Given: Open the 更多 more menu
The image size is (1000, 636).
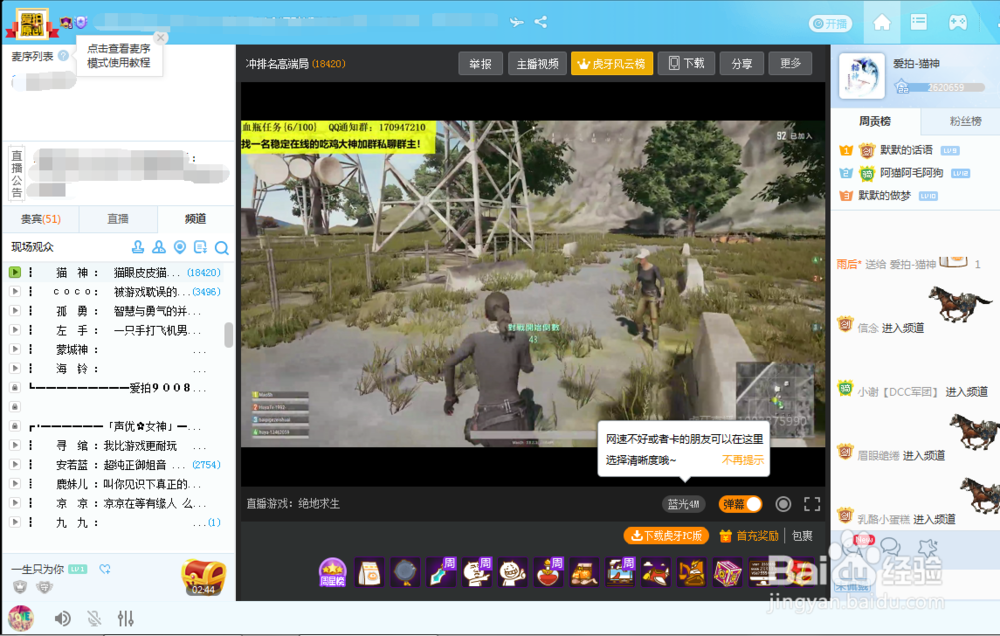Looking at the screenshot, I should click(x=790, y=63).
